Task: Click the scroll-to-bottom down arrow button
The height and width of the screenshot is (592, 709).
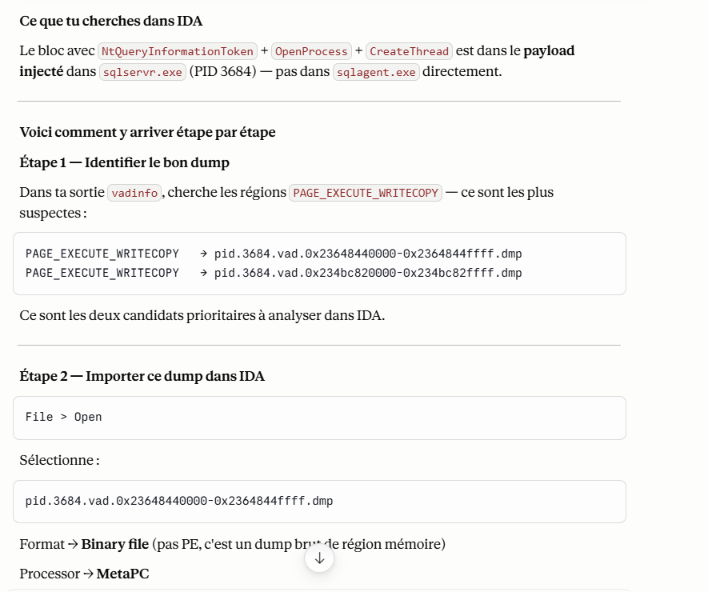Action: (319, 558)
